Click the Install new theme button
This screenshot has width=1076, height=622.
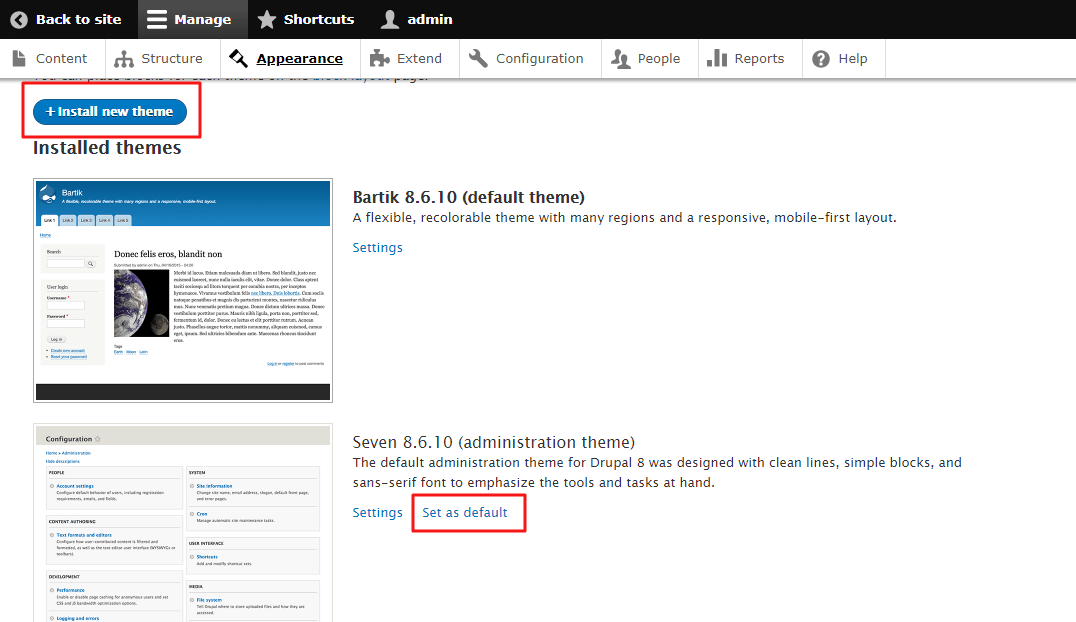pos(110,111)
